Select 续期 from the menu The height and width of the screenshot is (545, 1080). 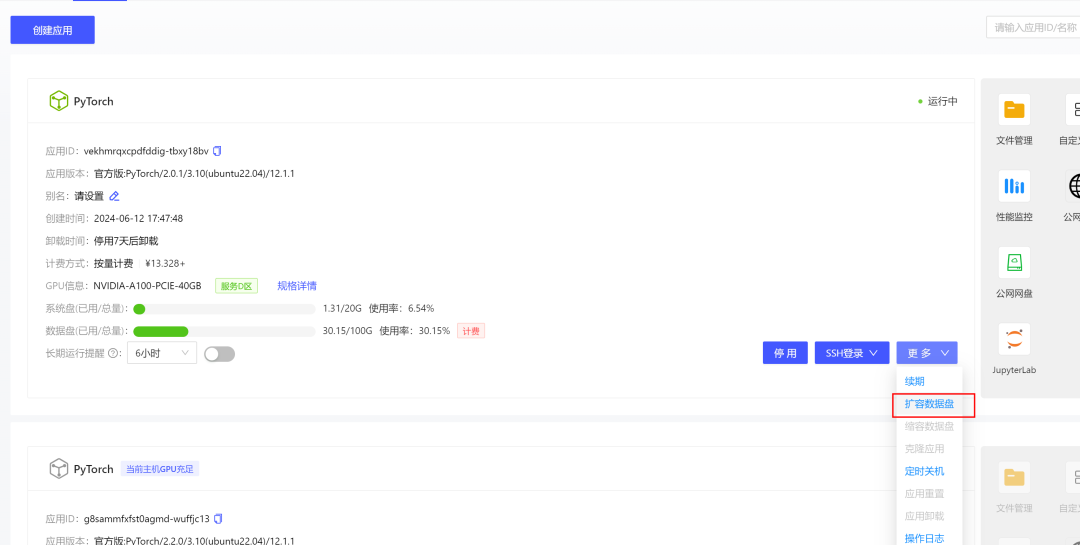(915, 381)
